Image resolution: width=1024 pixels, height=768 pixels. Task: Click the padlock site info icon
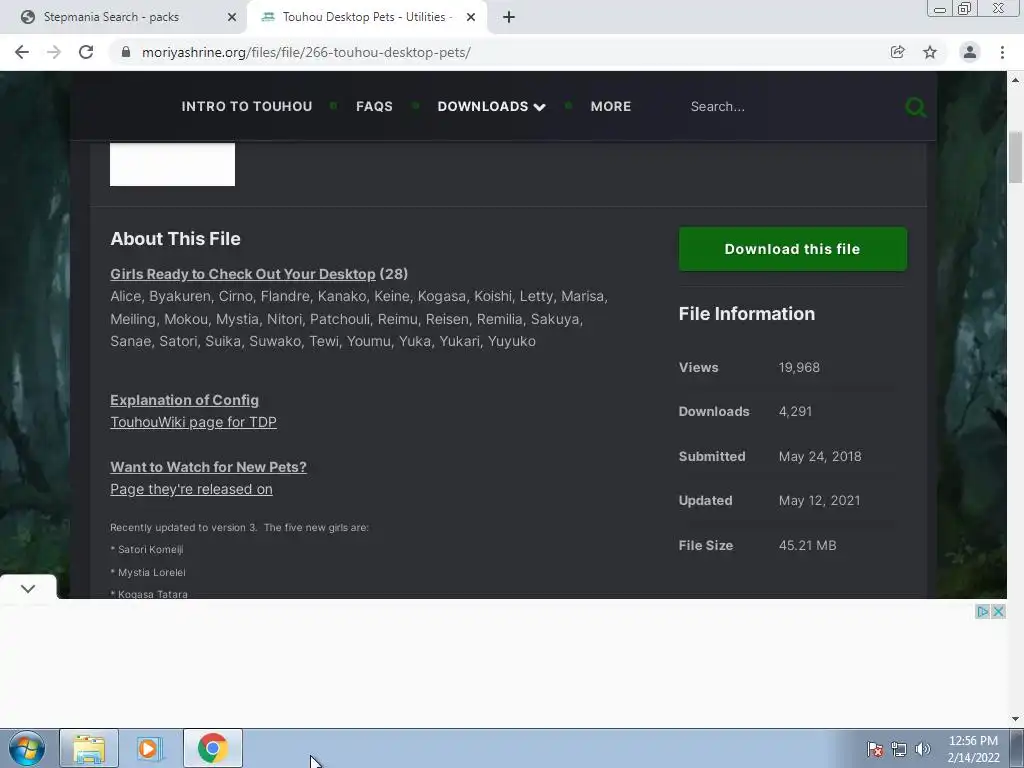coord(126,52)
